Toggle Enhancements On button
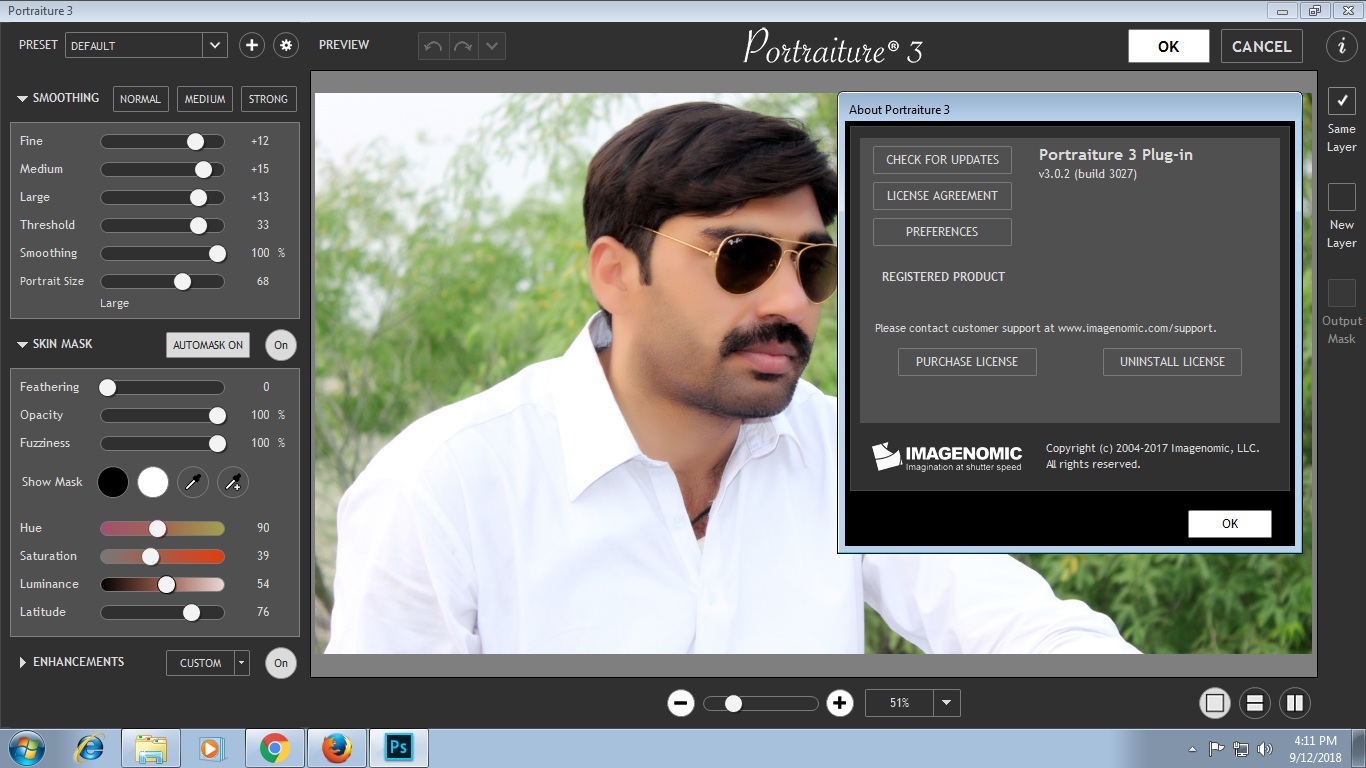Image resolution: width=1366 pixels, height=768 pixels. pos(281,663)
